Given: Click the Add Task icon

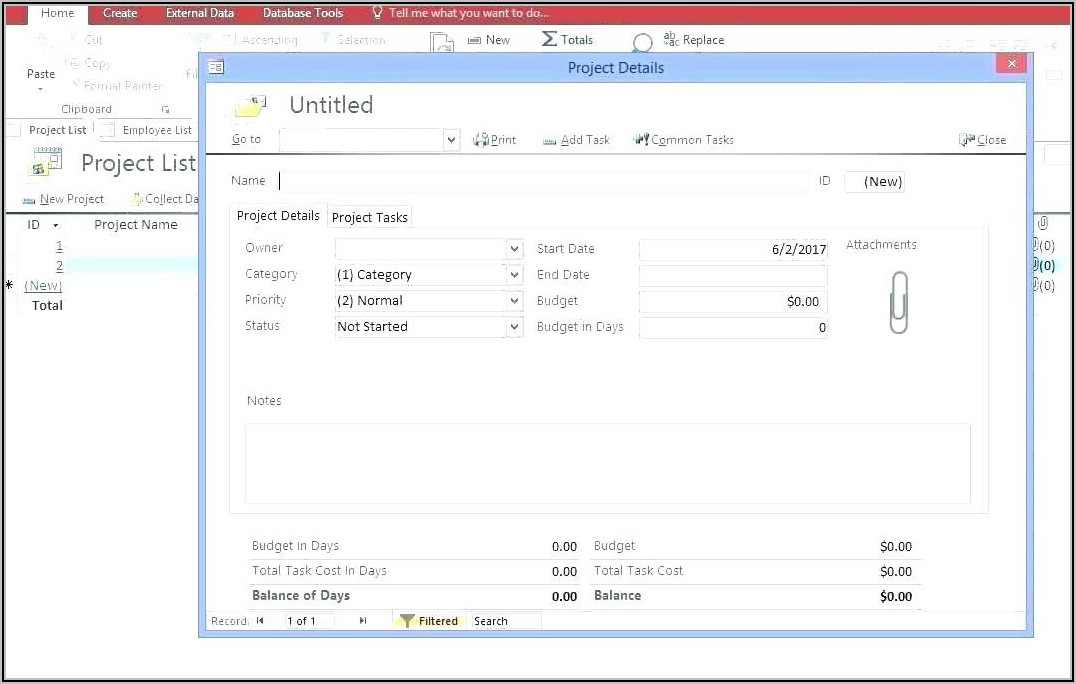Looking at the screenshot, I should [550, 141].
